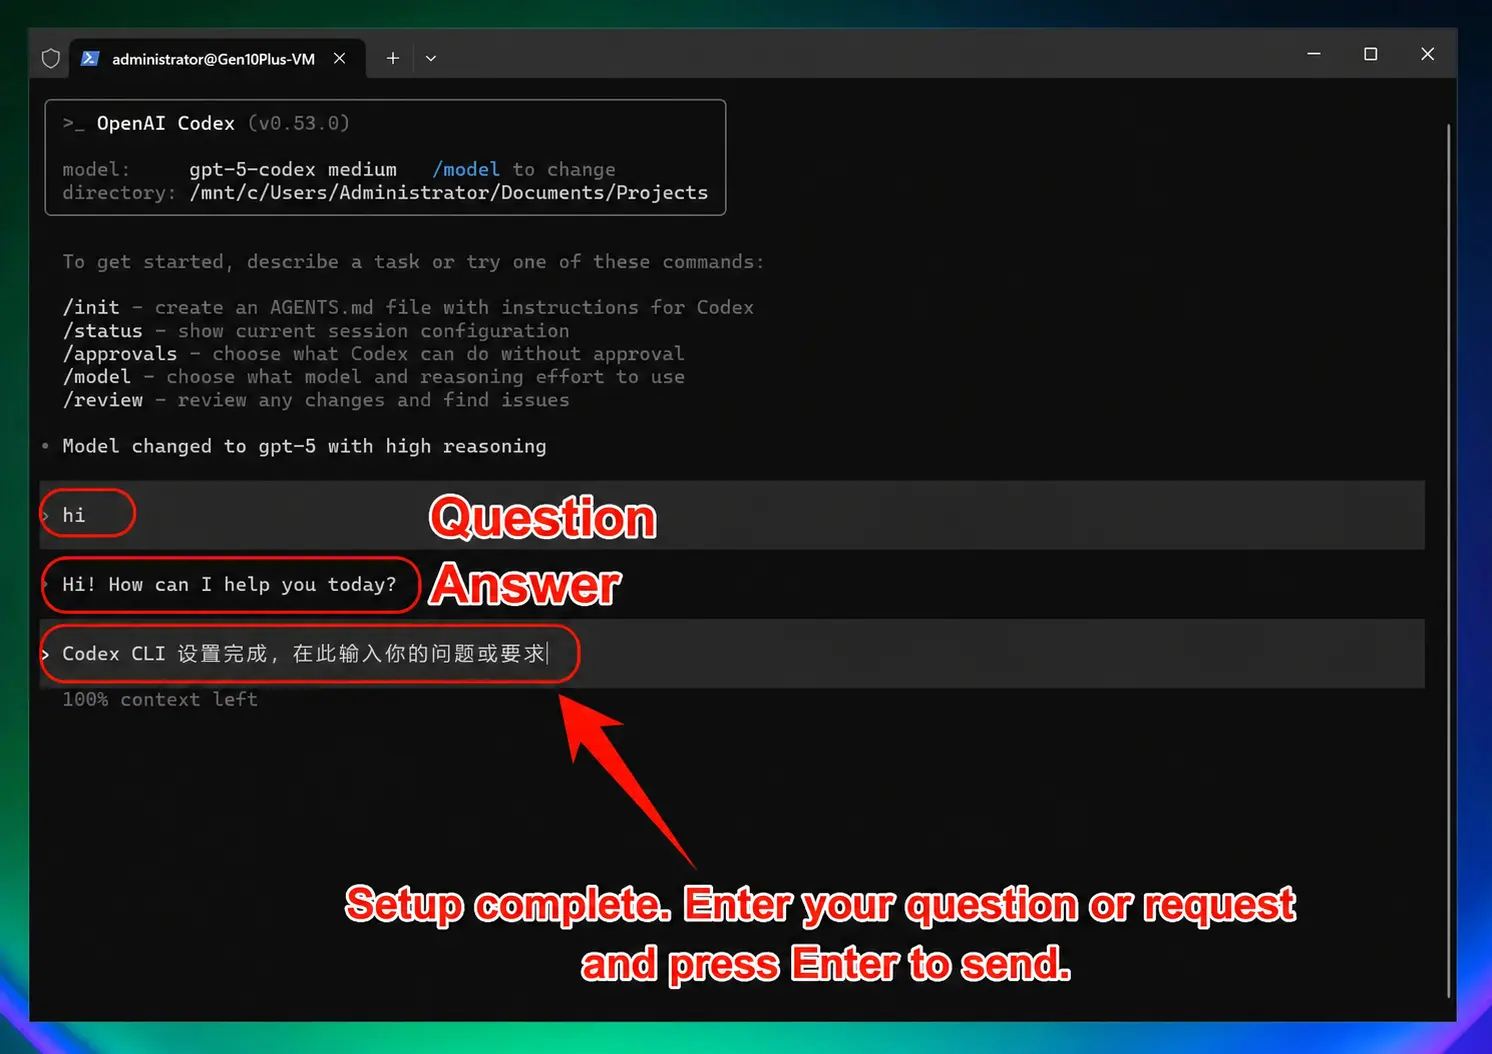1492x1054 pixels.
Task: Click 'To get started, describe a task' line
Action: click(x=413, y=261)
